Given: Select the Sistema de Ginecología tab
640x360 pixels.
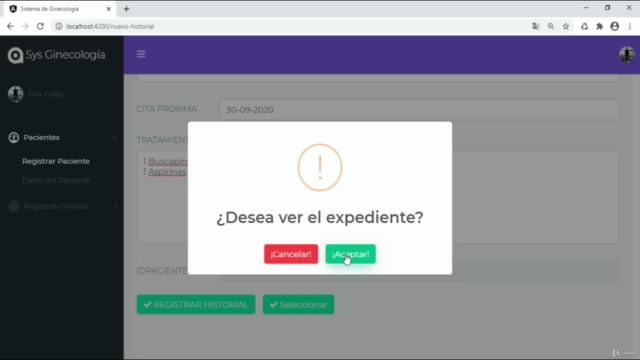Looking at the screenshot, I should click(60, 9).
